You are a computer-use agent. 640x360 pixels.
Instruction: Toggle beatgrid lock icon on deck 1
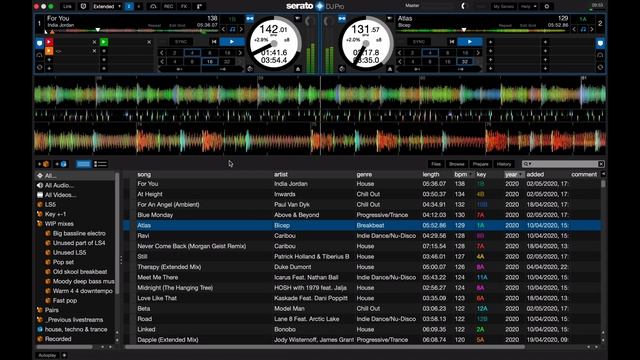click(x=250, y=19)
